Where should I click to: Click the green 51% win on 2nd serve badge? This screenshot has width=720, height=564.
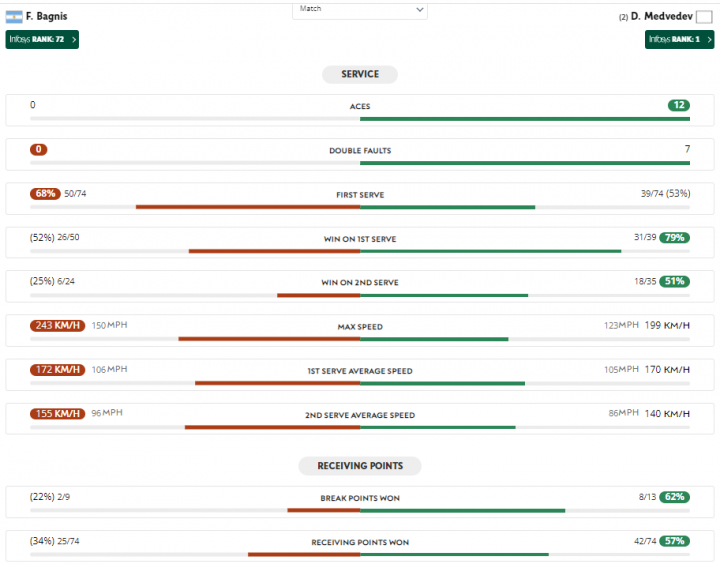point(674,281)
